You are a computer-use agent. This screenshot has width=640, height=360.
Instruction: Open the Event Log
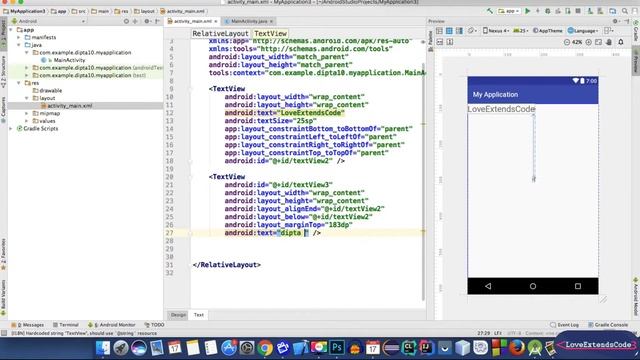click(x=564, y=325)
